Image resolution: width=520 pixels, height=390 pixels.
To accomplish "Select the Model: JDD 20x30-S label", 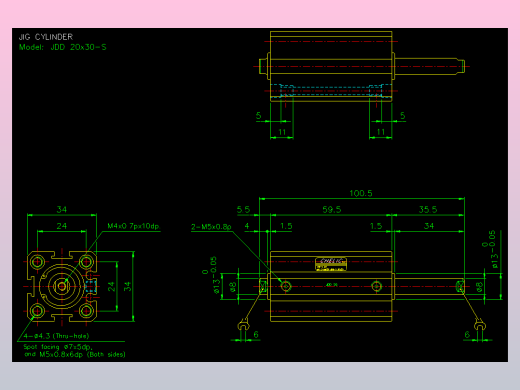I will (x=63, y=47).
